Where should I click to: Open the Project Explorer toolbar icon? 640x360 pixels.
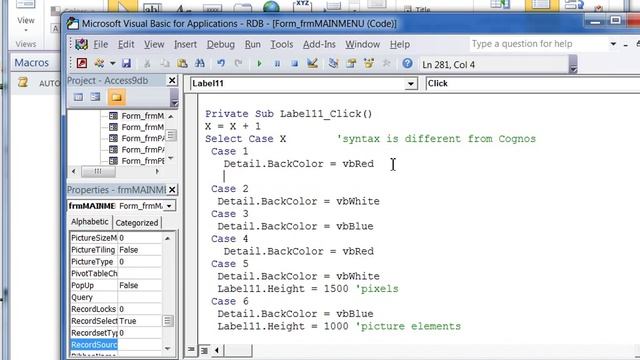point(333,63)
